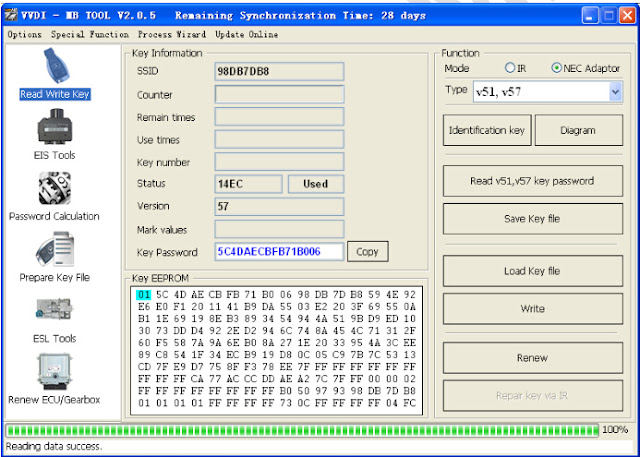640x457 pixels.
Task: Minimize the VVDI MB TOOL window
Action: point(589,16)
